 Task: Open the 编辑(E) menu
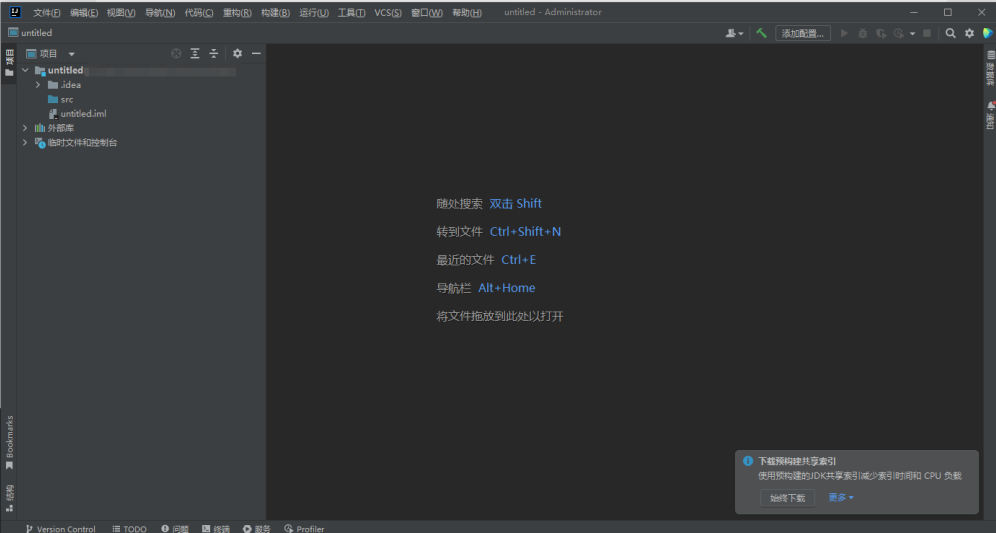[x=84, y=13]
